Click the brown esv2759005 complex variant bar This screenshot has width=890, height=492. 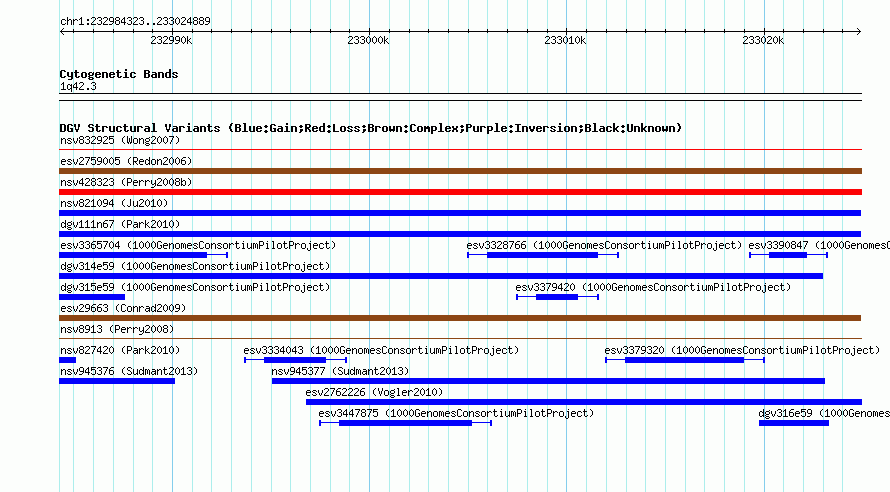[x=460, y=171]
